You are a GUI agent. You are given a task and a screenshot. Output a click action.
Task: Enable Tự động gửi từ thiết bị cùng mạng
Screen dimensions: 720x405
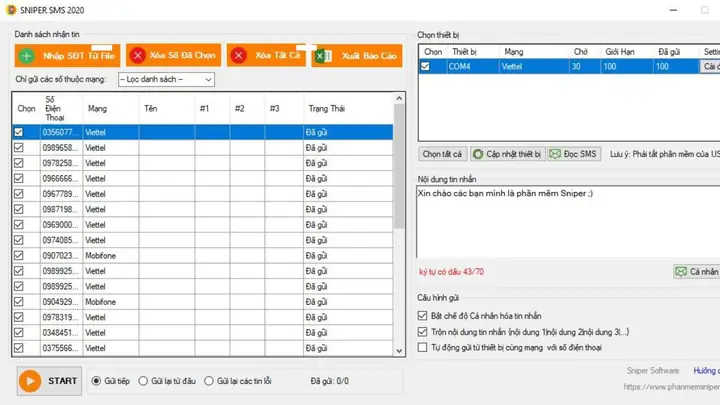(x=422, y=348)
